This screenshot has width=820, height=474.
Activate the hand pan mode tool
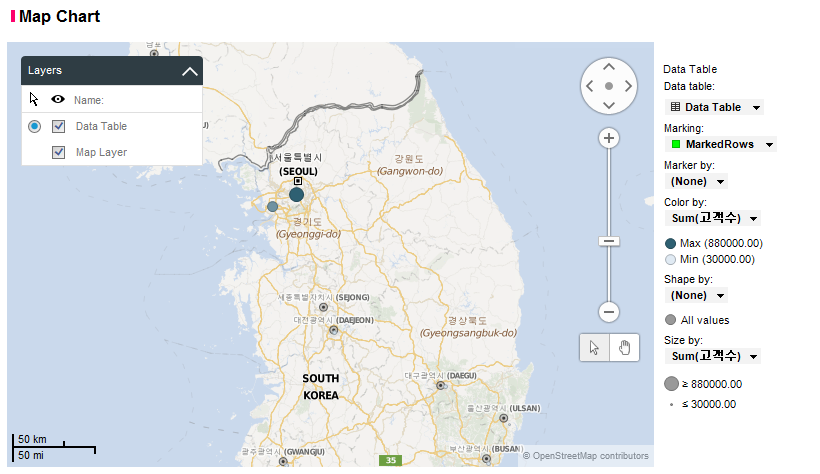(624, 347)
